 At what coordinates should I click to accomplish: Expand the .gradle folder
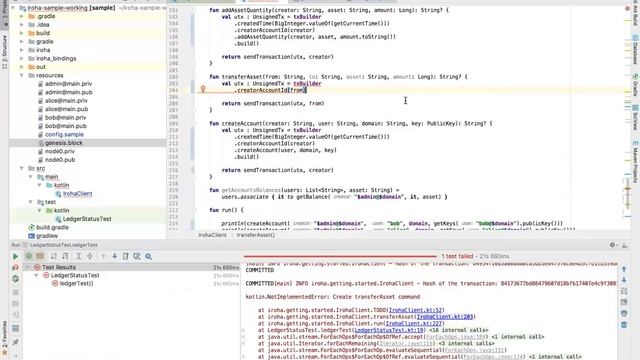[x=22, y=16]
